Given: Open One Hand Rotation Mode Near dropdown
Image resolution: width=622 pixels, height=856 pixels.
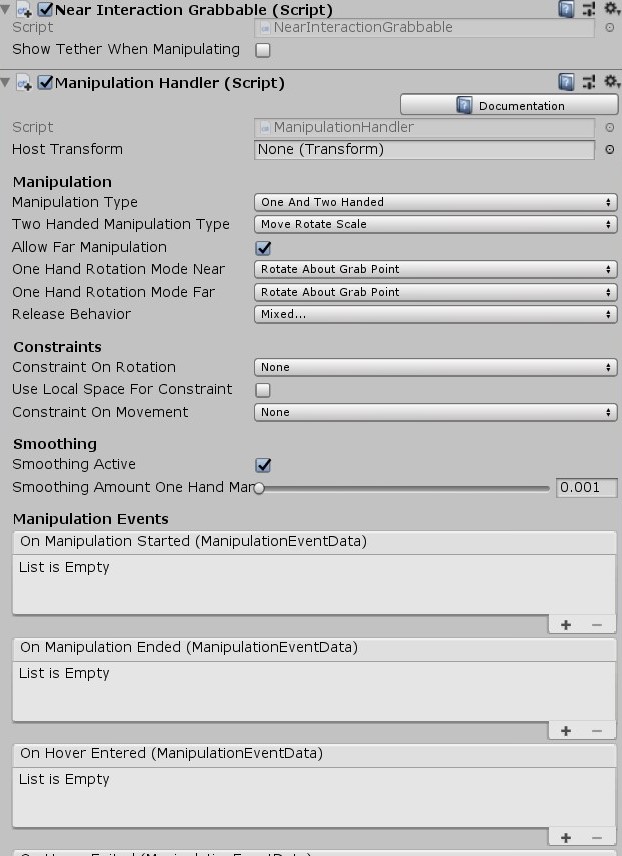Looking at the screenshot, I should pos(435,269).
